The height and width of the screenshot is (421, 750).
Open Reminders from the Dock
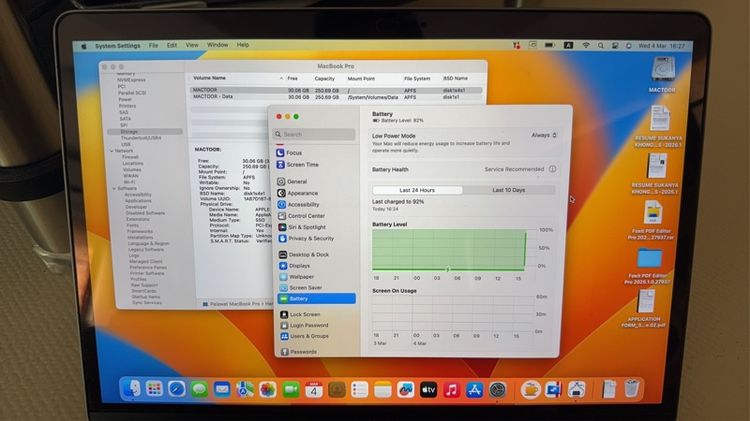[x=360, y=390]
